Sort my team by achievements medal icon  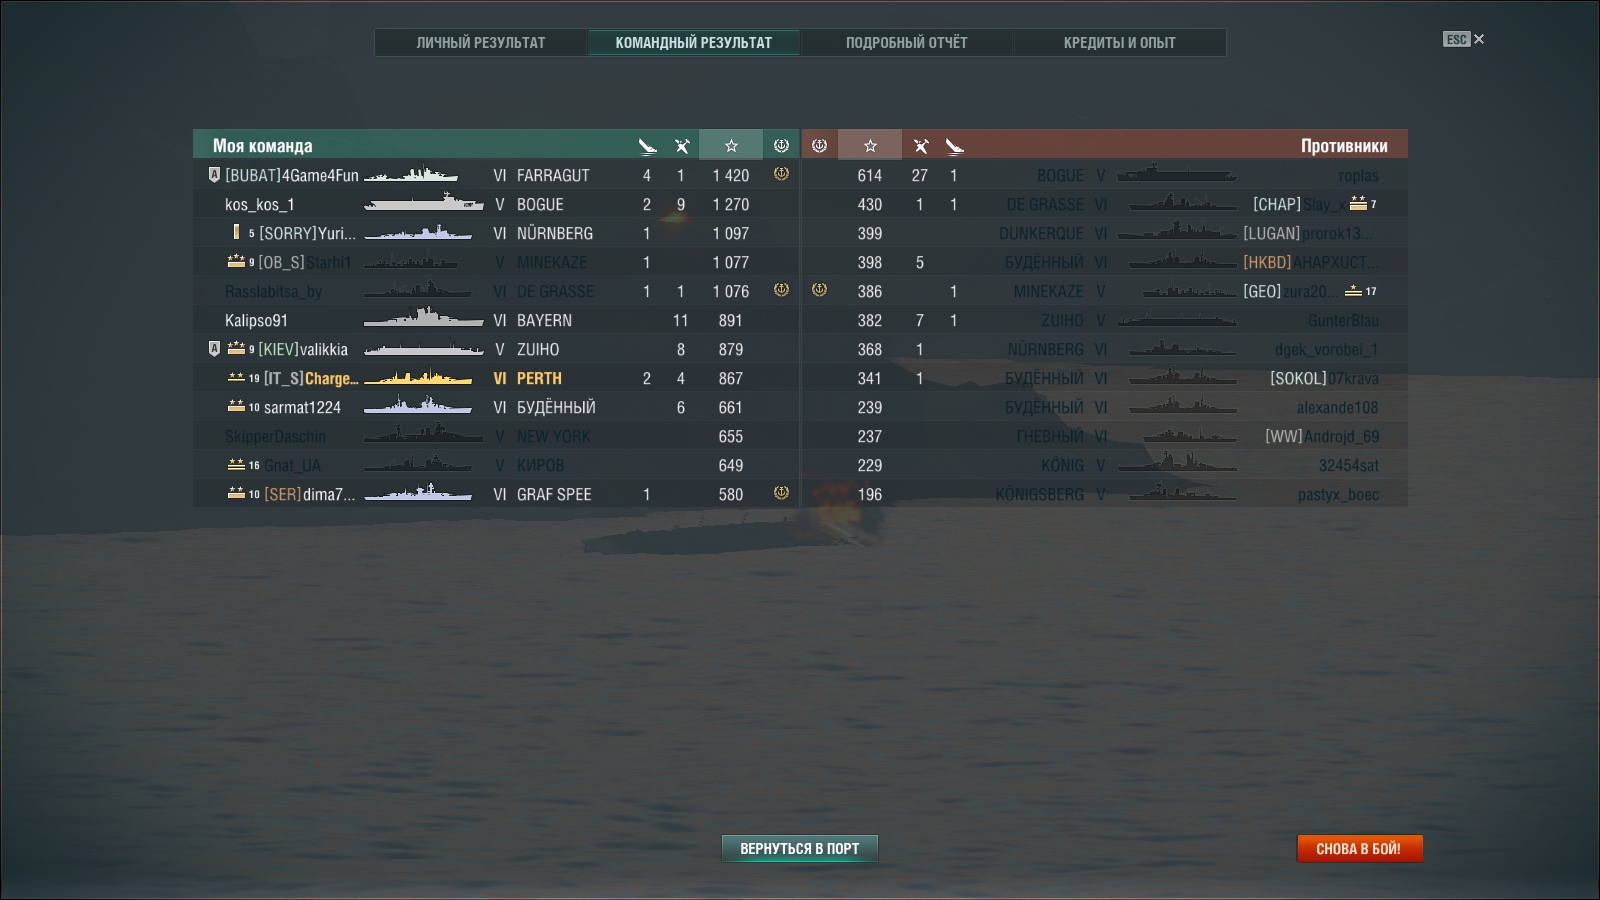[781, 146]
